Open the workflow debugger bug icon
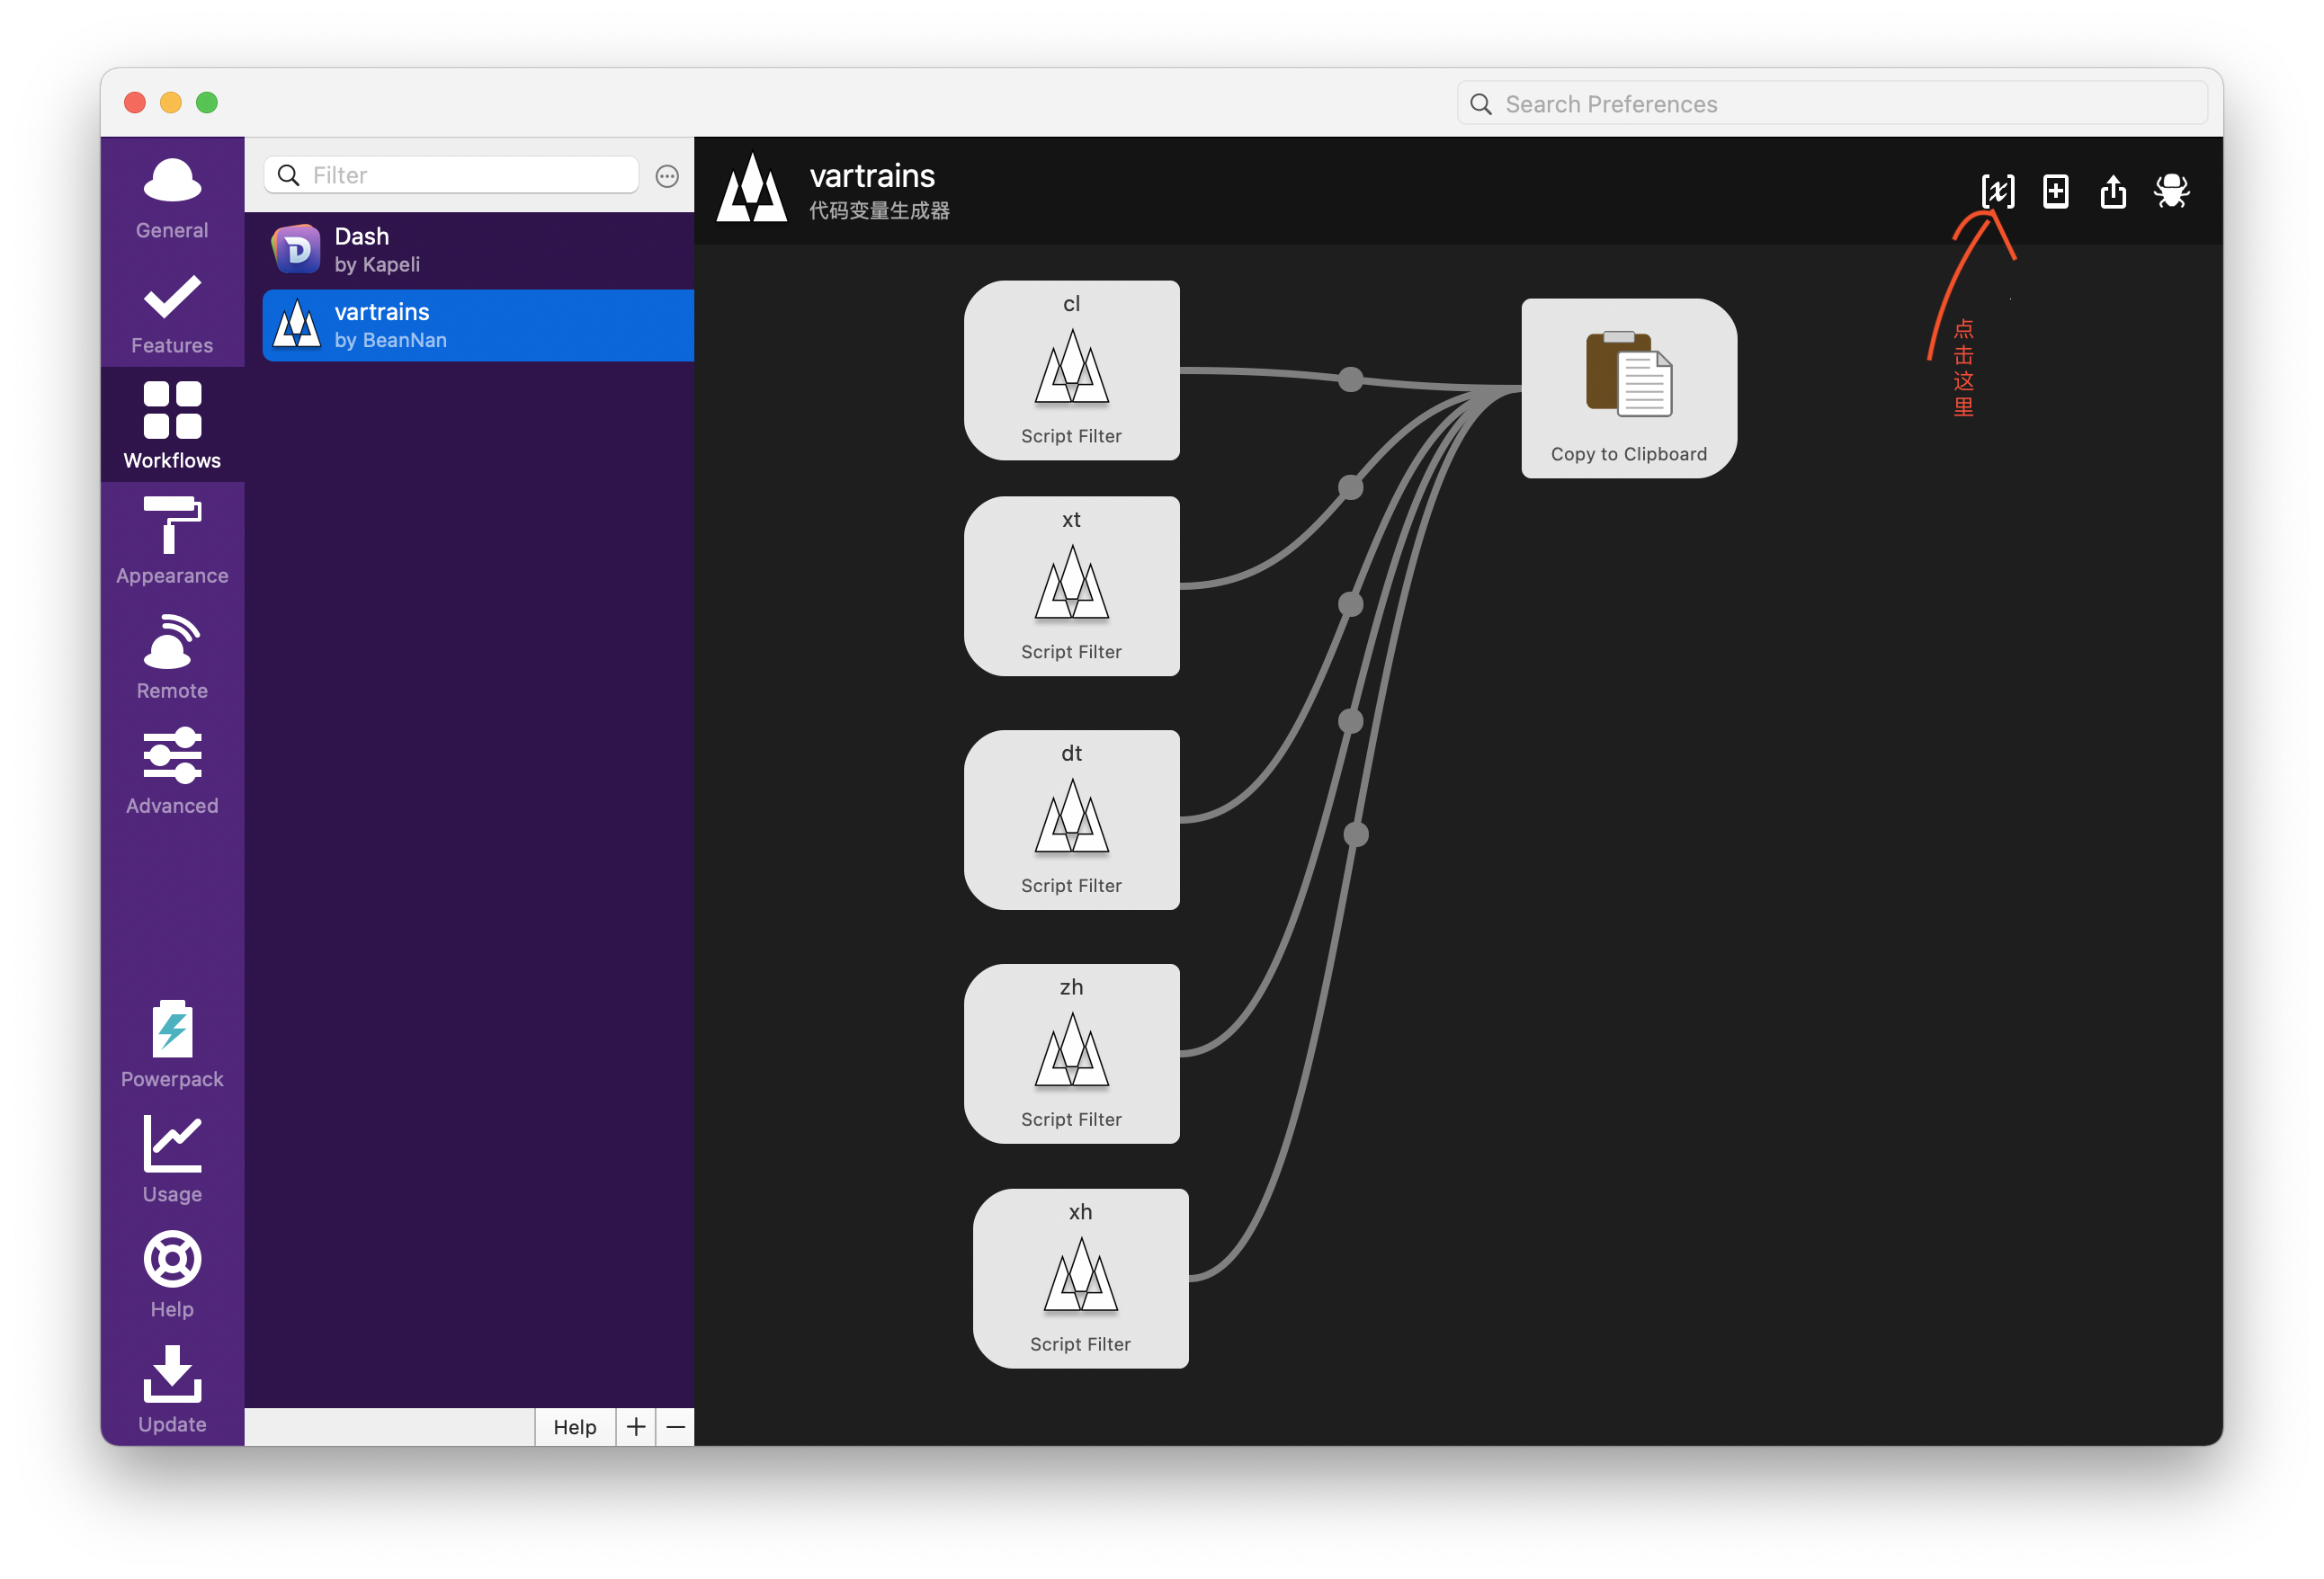 coord(2171,191)
